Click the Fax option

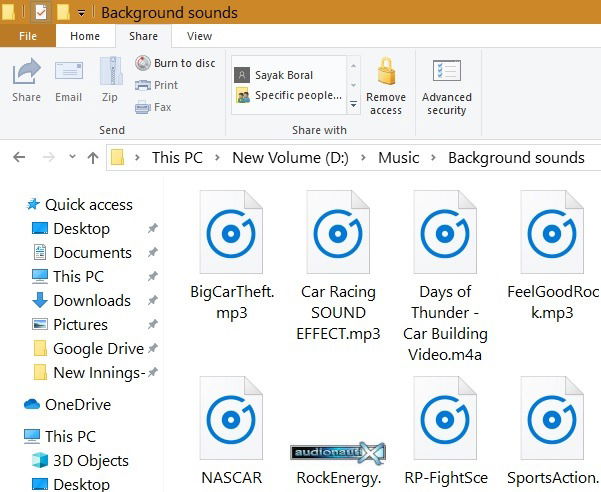coord(153,107)
